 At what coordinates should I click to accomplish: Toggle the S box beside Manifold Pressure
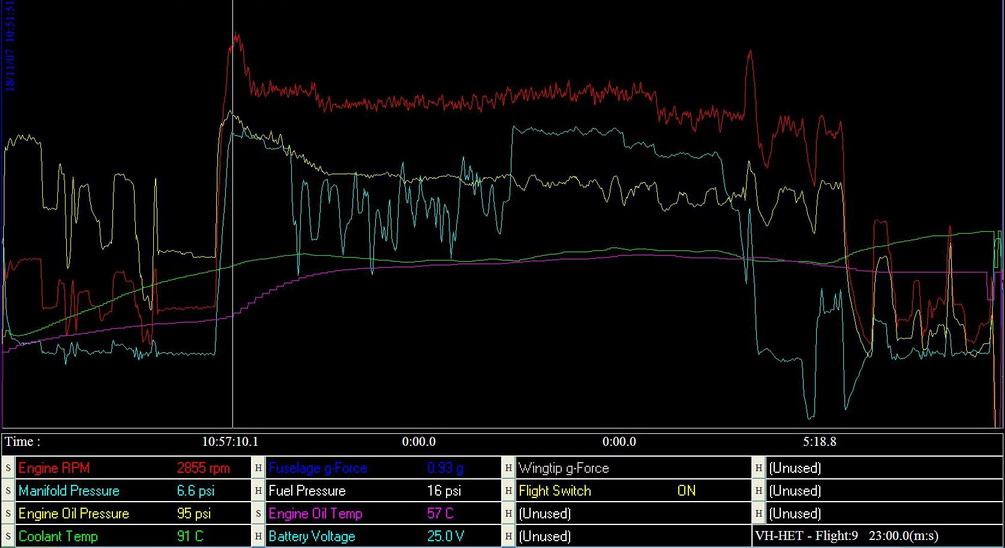coord(8,491)
